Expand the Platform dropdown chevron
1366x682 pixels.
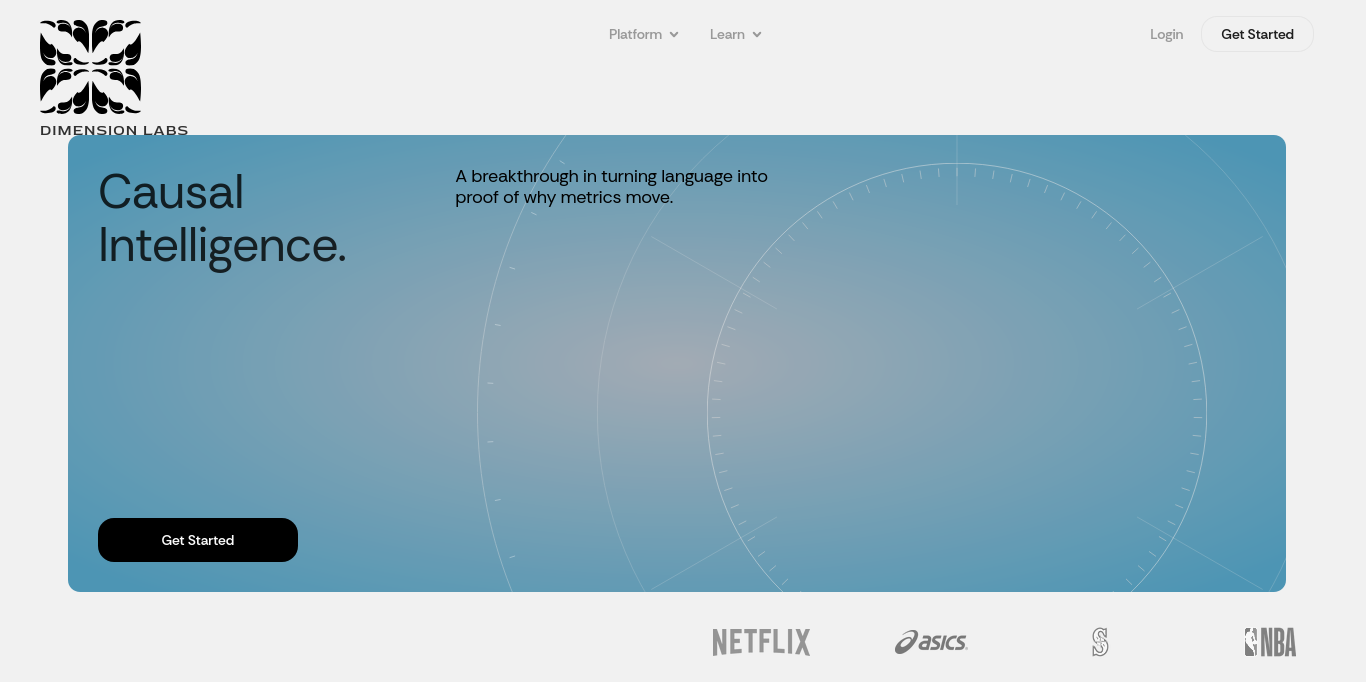(674, 35)
